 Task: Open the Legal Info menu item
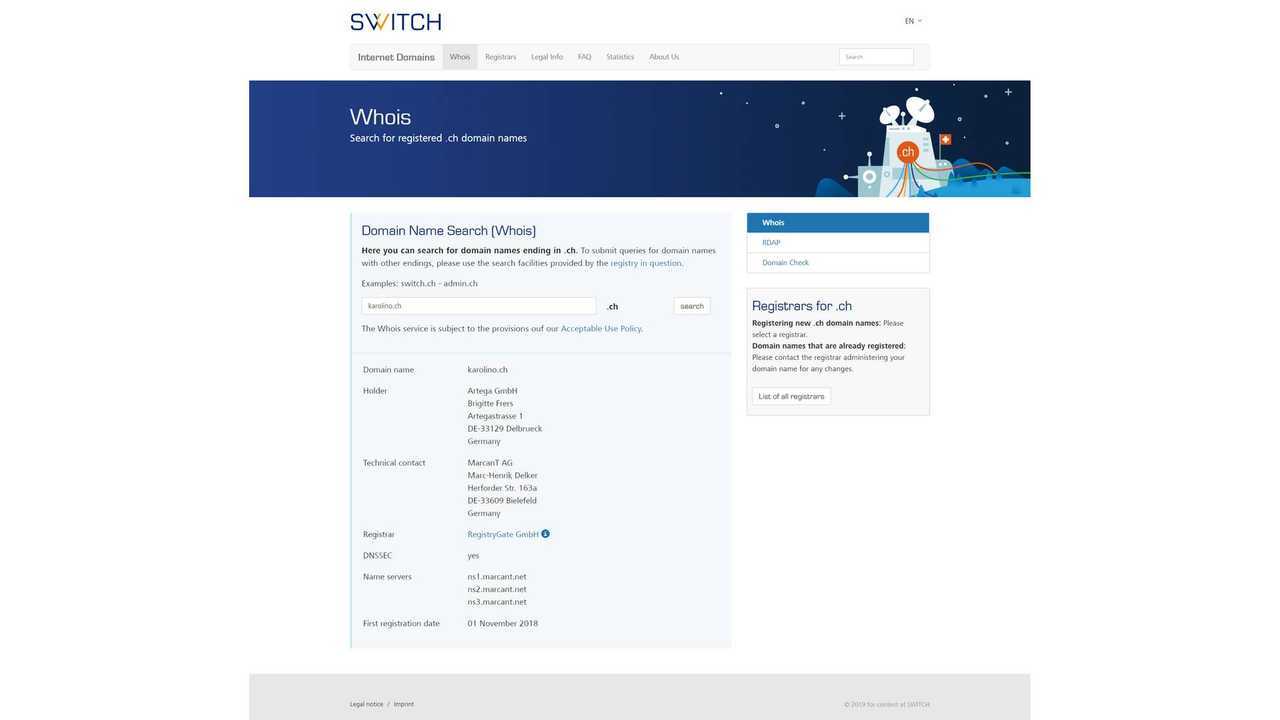point(547,57)
